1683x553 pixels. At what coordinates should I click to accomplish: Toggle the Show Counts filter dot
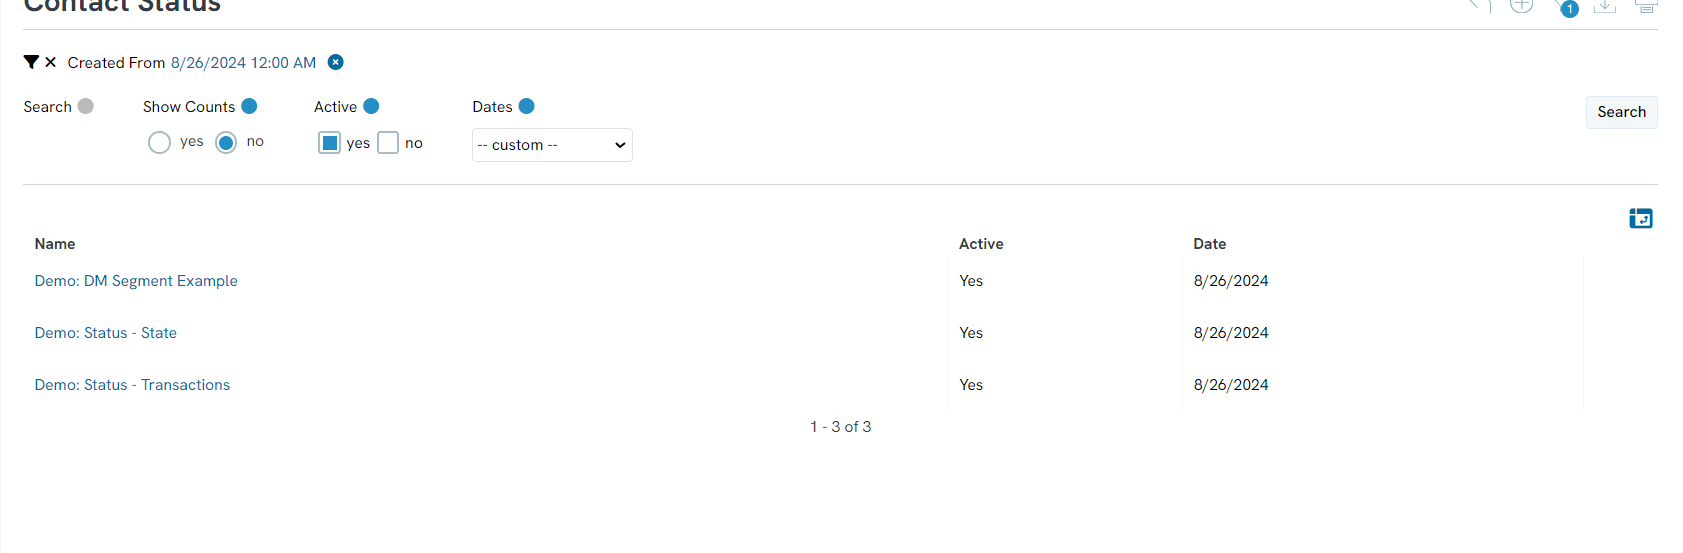[250, 106]
